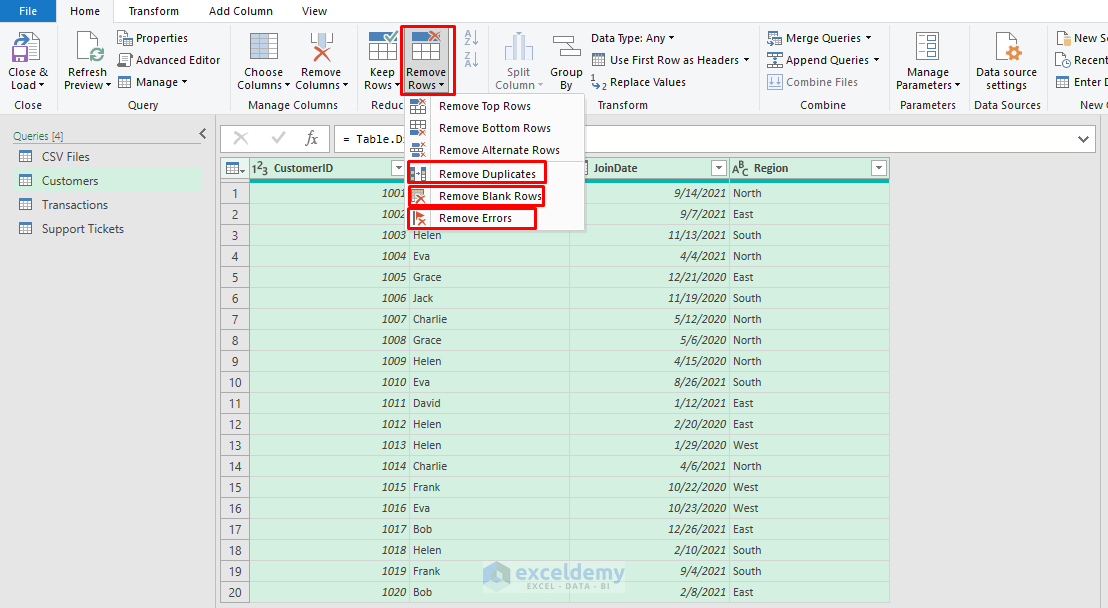Click the Group By icon
This screenshot has width=1108, height=608.
(x=566, y=48)
